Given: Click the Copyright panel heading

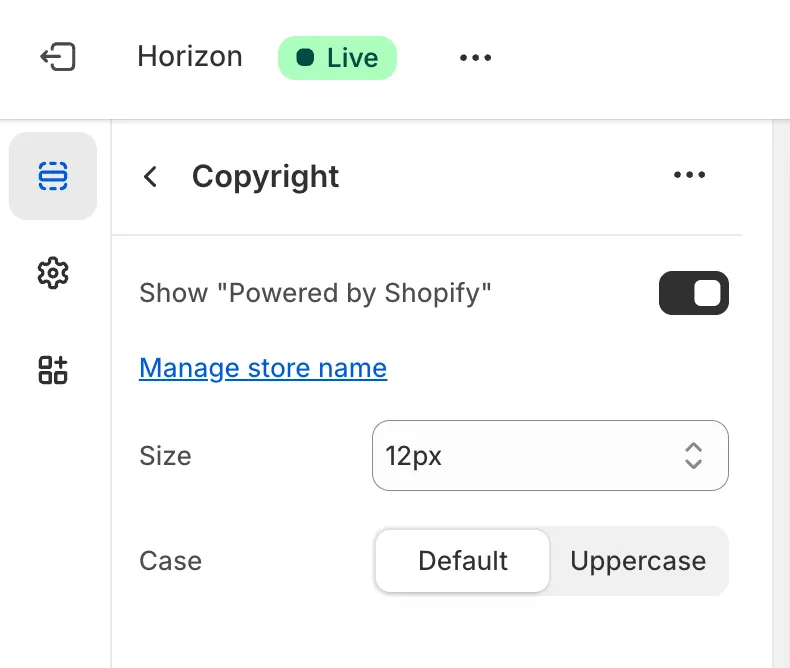Looking at the screenshot, I should 265,177.
